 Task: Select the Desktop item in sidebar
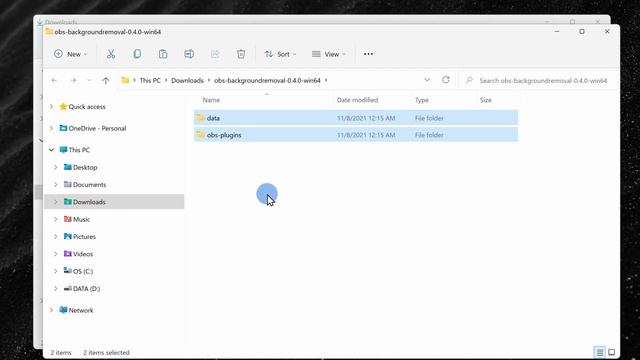click(85, 167)
